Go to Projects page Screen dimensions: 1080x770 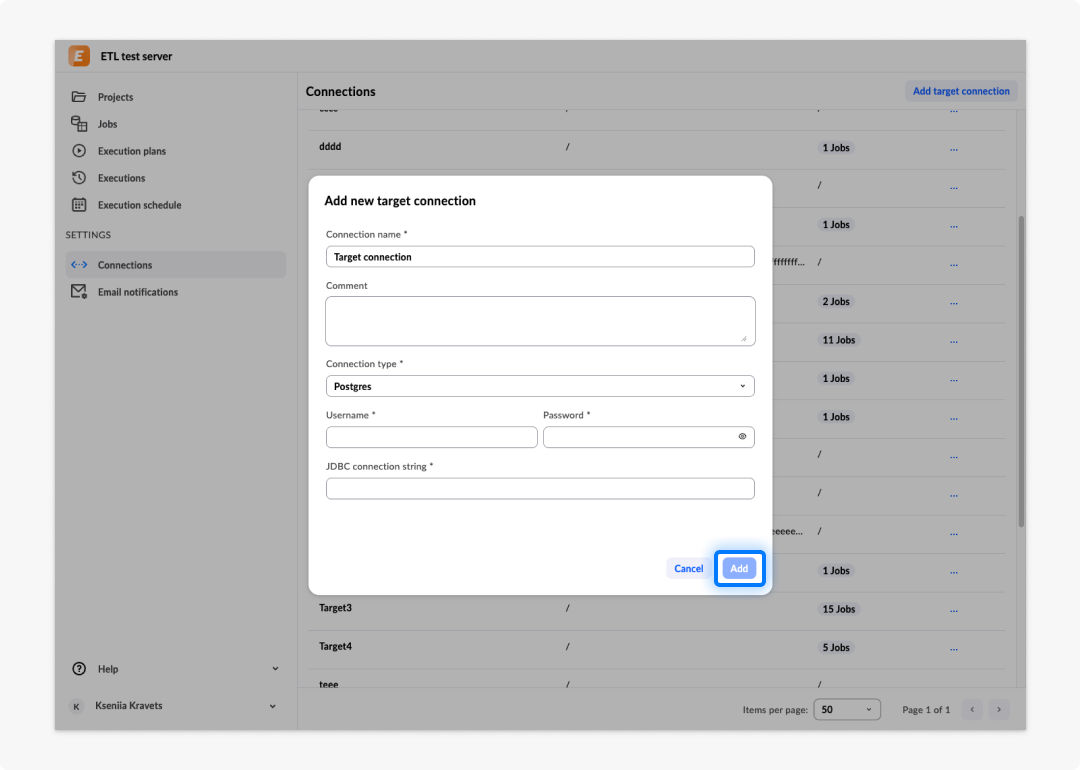(115, 97)
